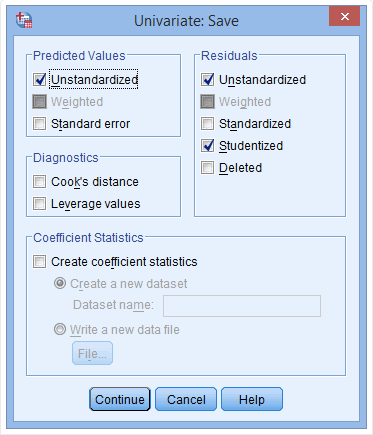Enable Leverage values diagnostic
Viewport: 373px width, 435px height.
(x=40, y=203)
